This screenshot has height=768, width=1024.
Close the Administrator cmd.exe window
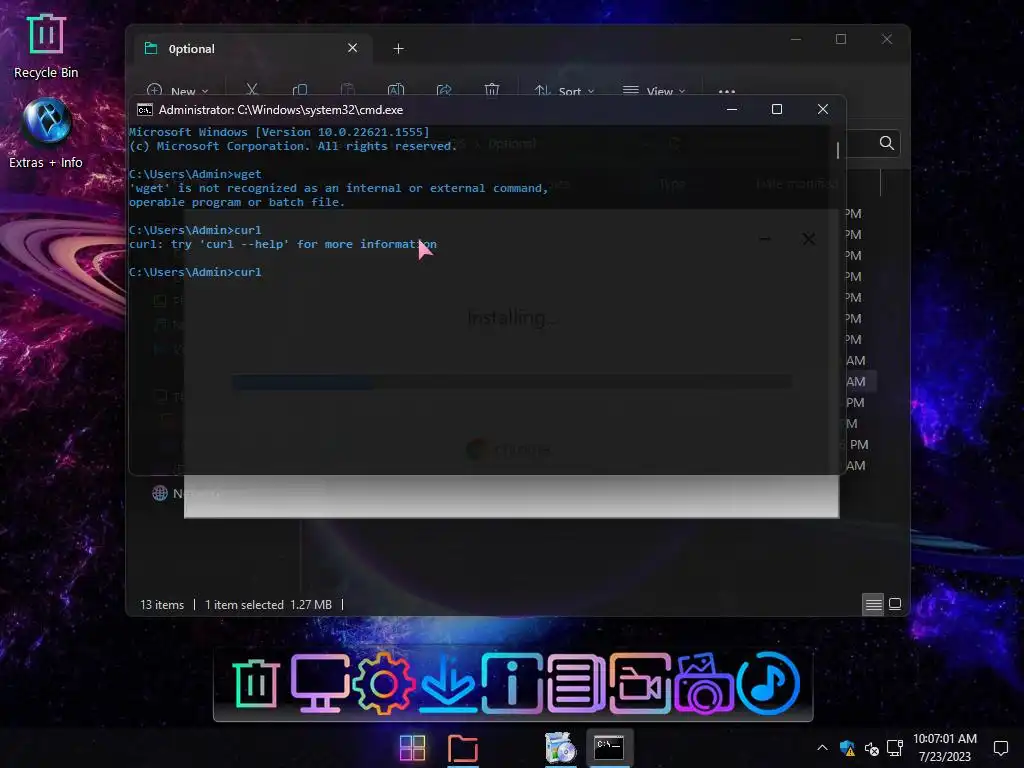pos(823,110)
